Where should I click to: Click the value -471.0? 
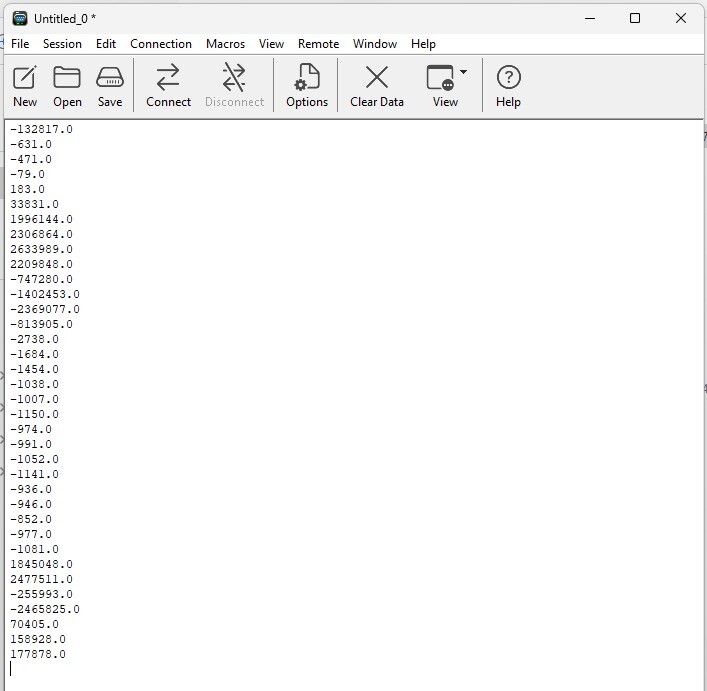pos(31,160)
